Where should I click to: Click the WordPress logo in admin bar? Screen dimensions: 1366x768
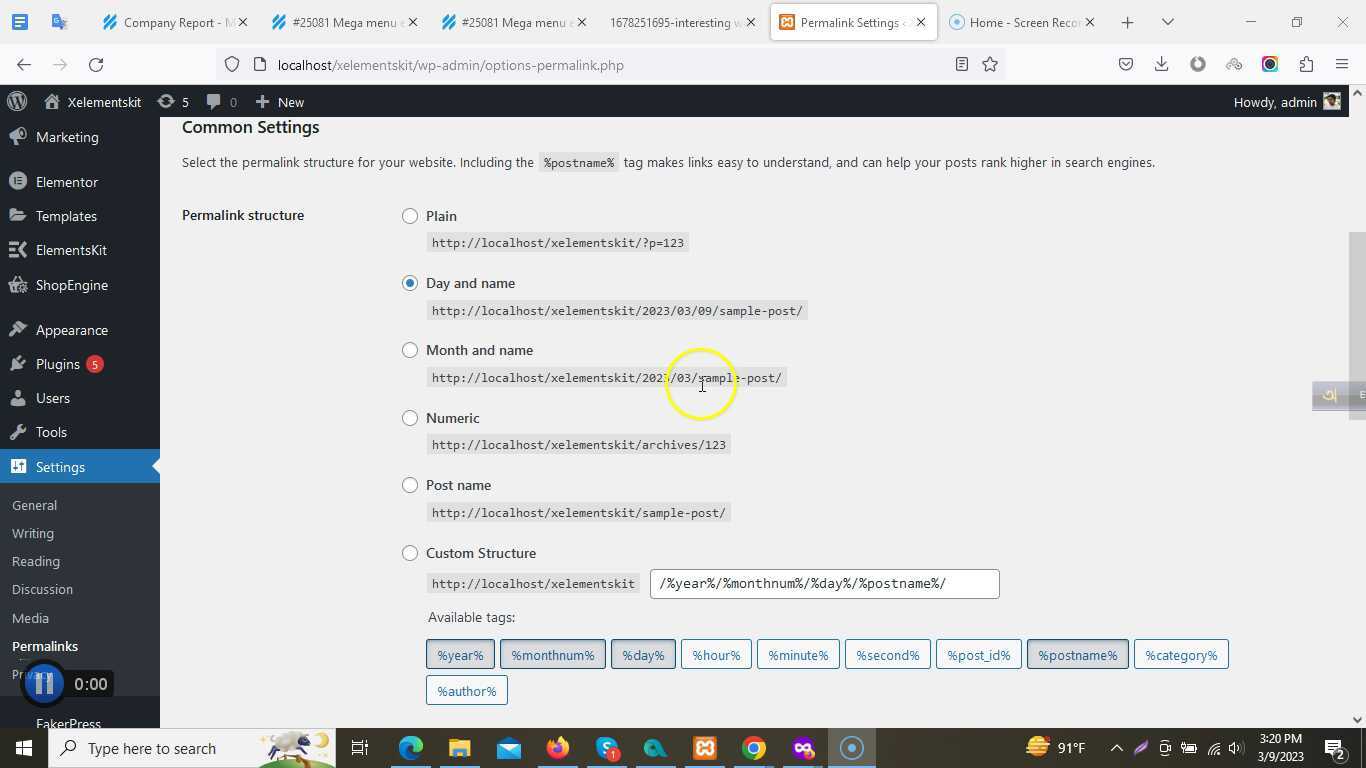click(16, 101)
